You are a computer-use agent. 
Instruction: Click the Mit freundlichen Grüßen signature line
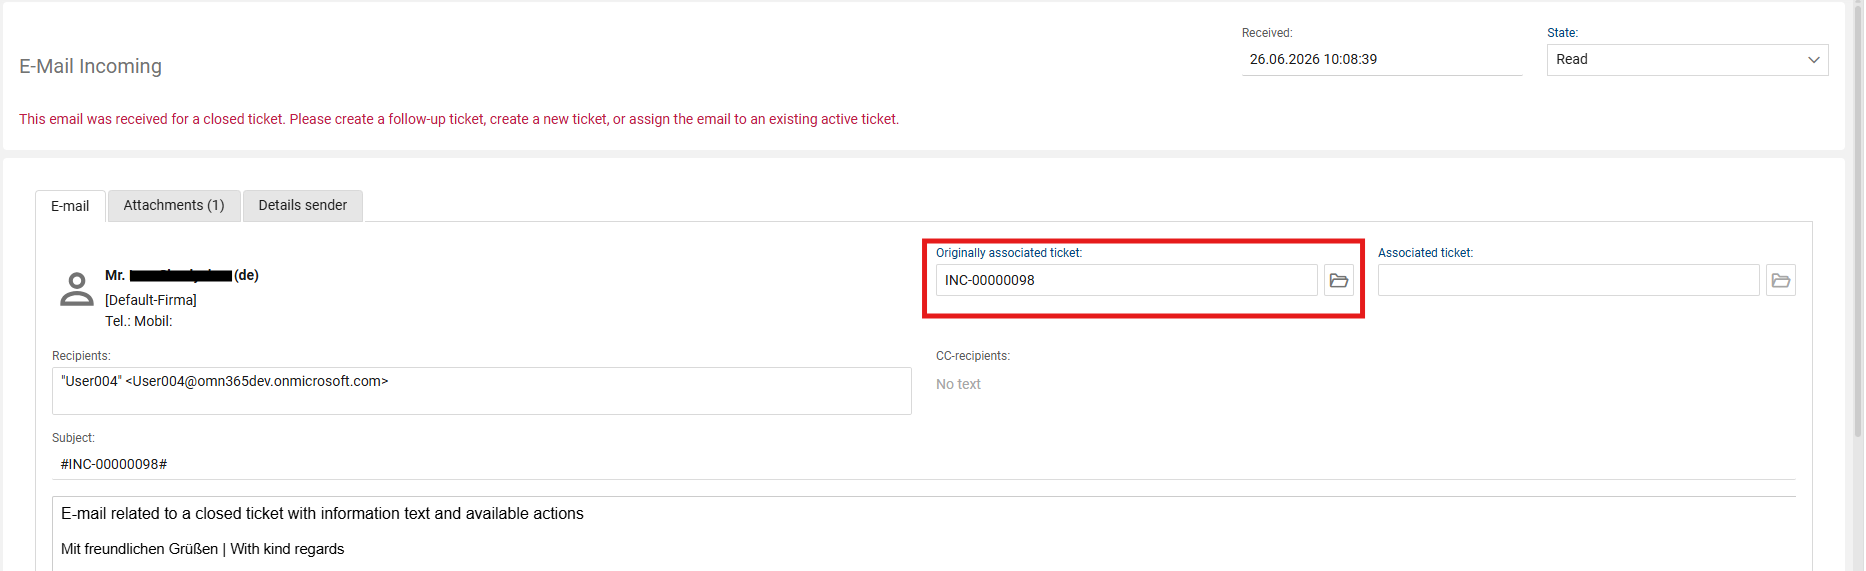[202, 549]
